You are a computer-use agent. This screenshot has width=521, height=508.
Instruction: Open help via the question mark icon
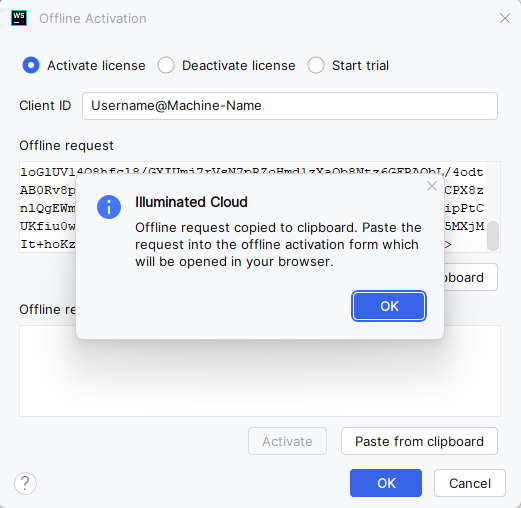coord(25,483)
